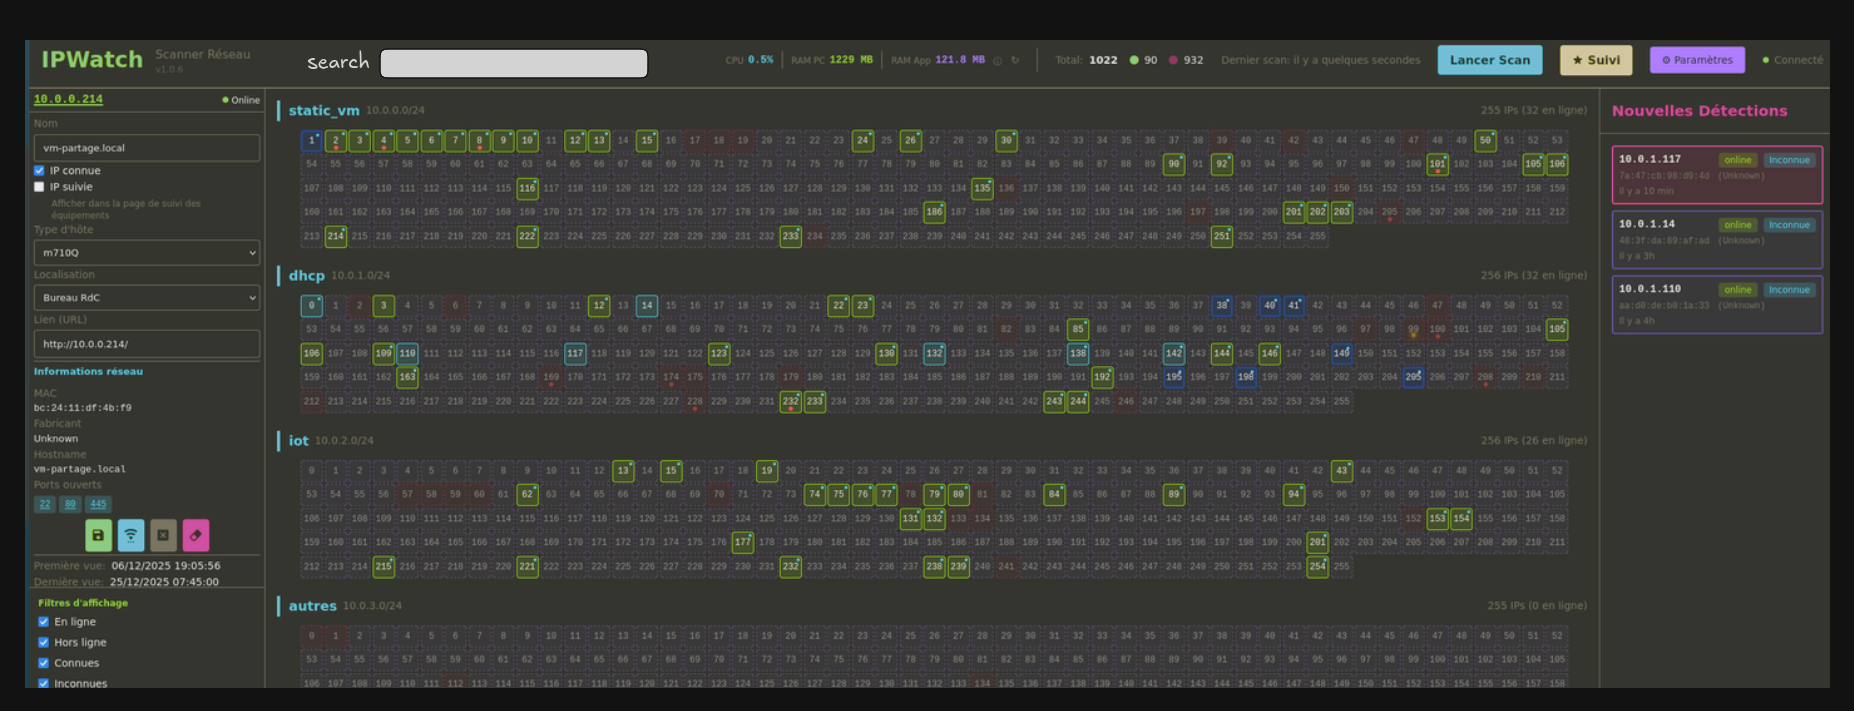The height and width of the screenshot is (711, 1854).
Task: Click the search input field
Action: point(514,63)
